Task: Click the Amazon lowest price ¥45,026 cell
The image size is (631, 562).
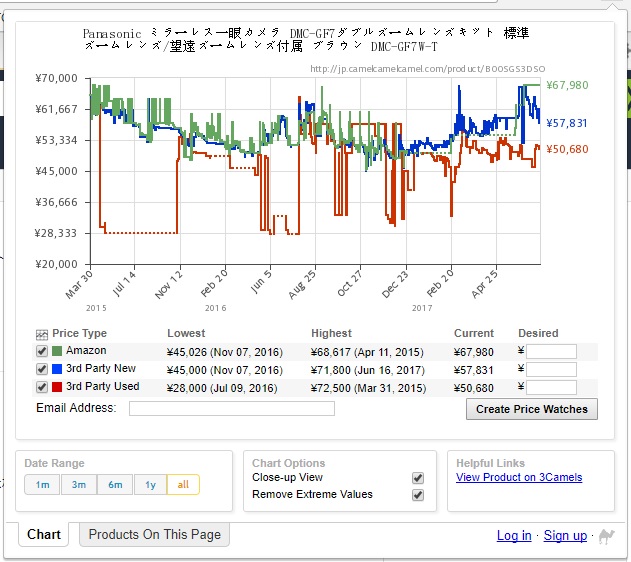Action: (x=225, y=352)
